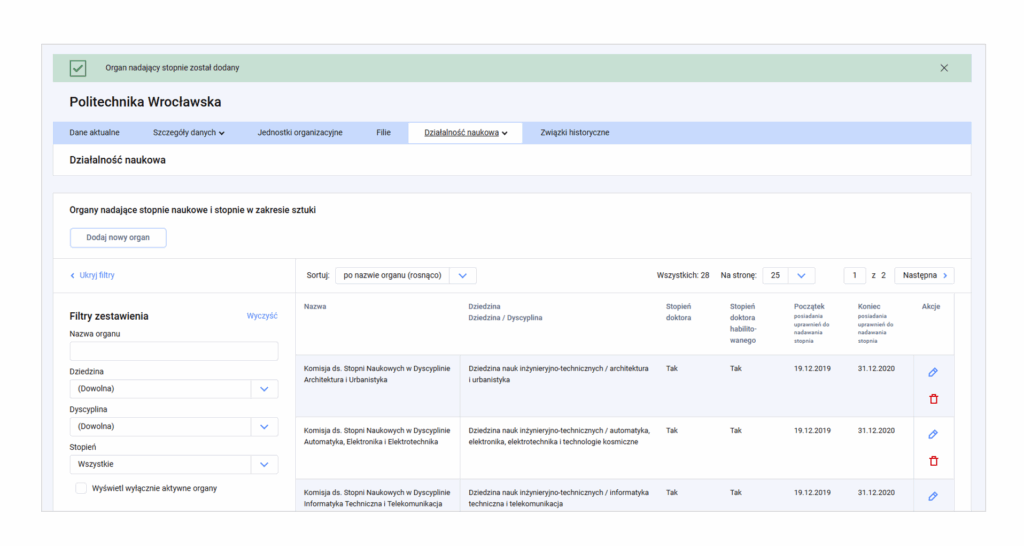The image size is (1024, 546).
Task: Edit the Informatyka Techniczna i Telekomunikacja row
Action: pos(933,496)
